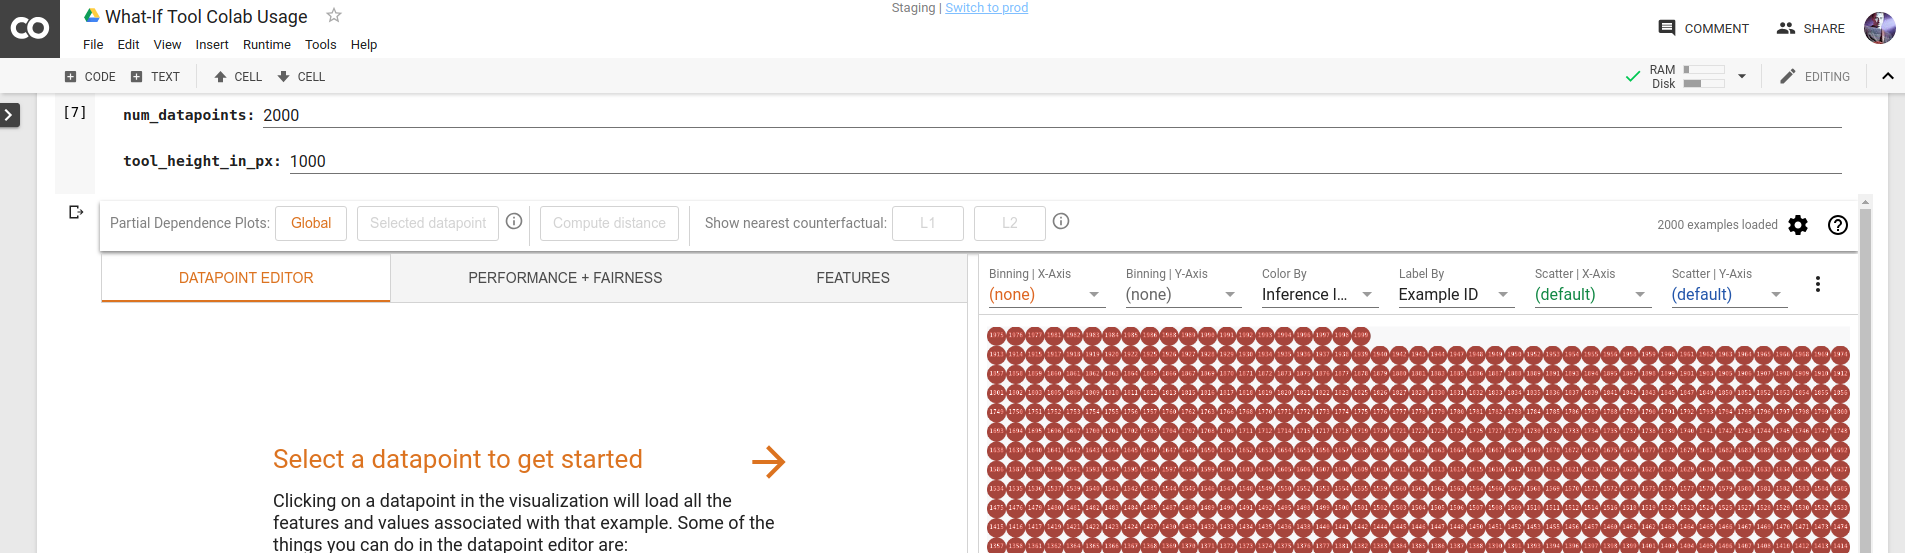Screen dimensions: 1905x553
Task: Click the cell output toggle icon
Action: point(76,212)
